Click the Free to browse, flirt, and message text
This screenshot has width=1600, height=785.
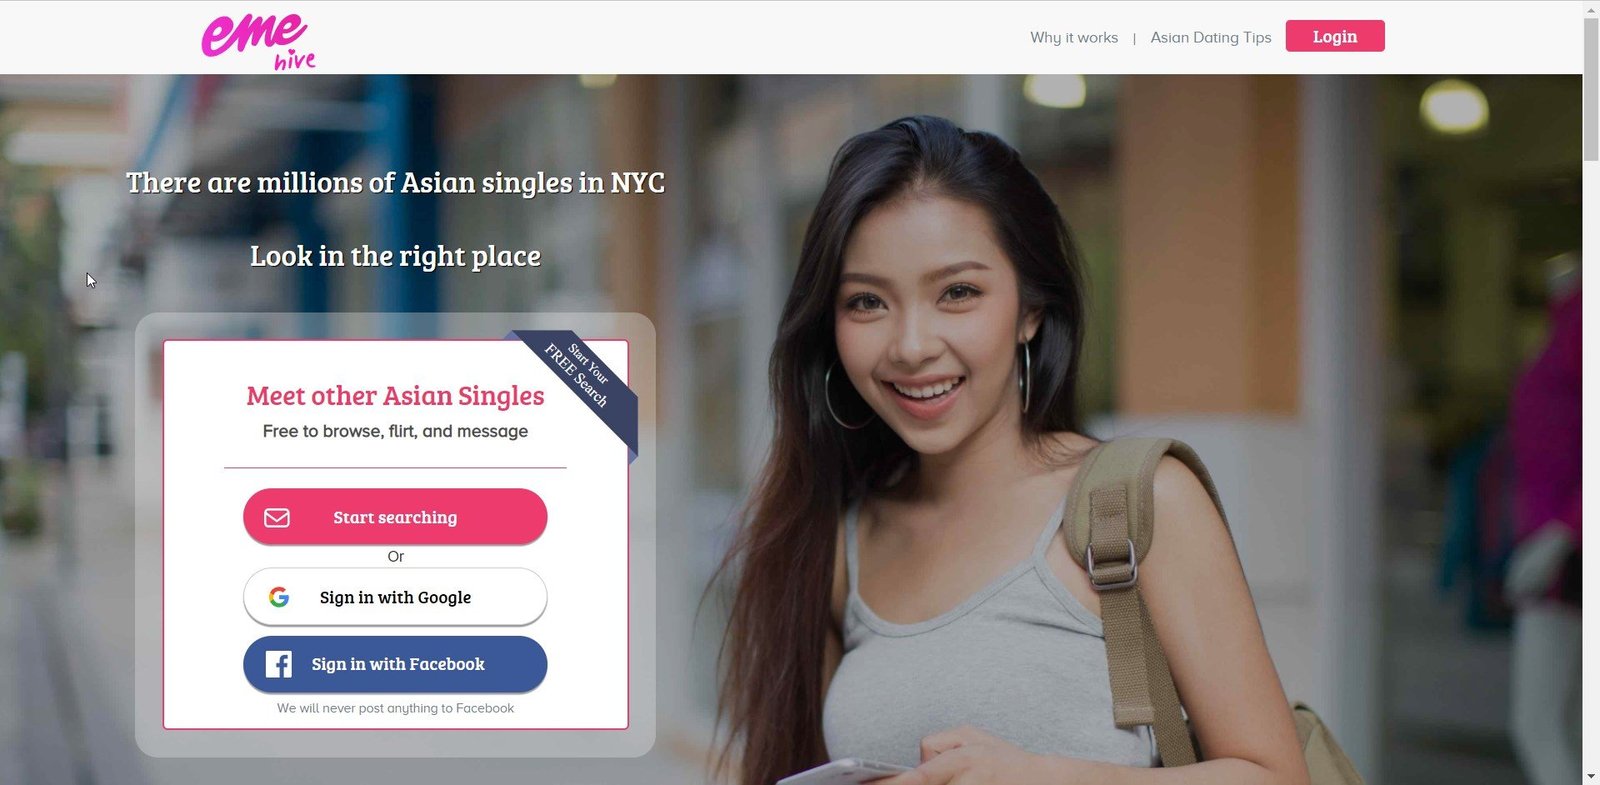[395, 431]
